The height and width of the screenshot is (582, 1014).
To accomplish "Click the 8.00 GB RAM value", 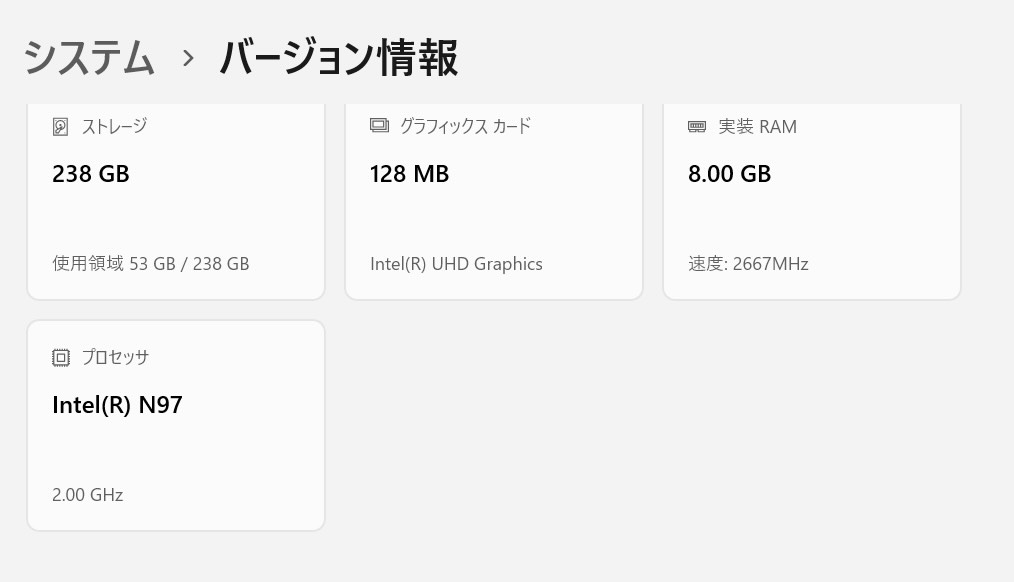I will pos(729,174).
